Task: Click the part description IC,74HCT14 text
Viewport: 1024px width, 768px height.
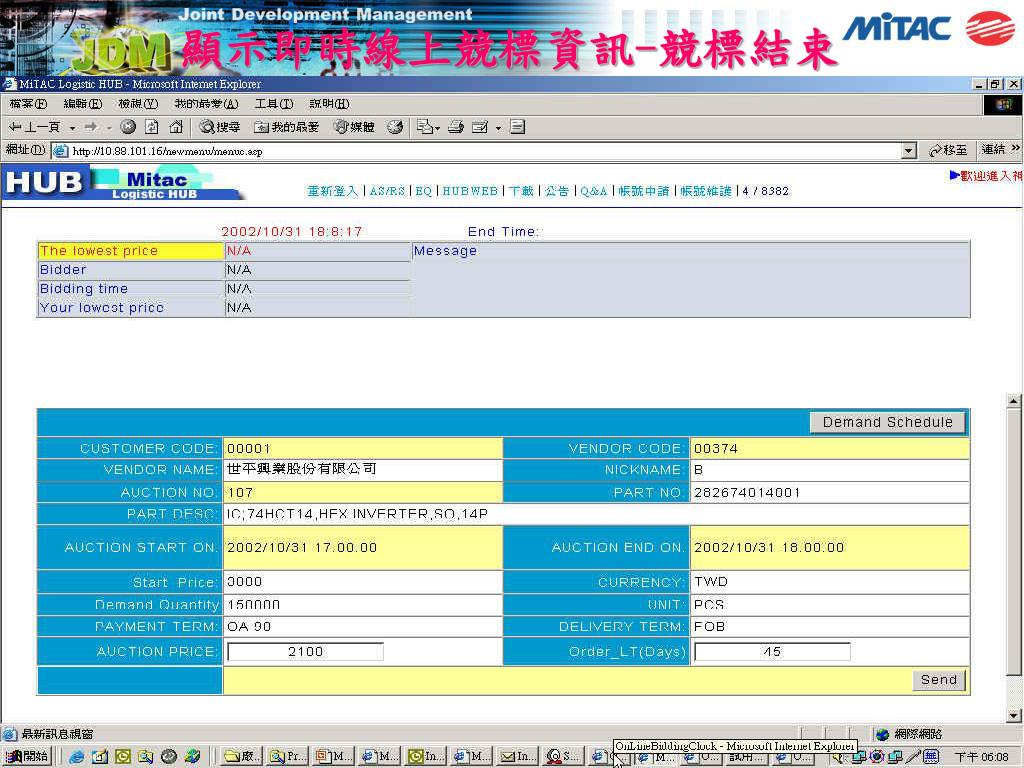Action: click(x=357, y=514)
